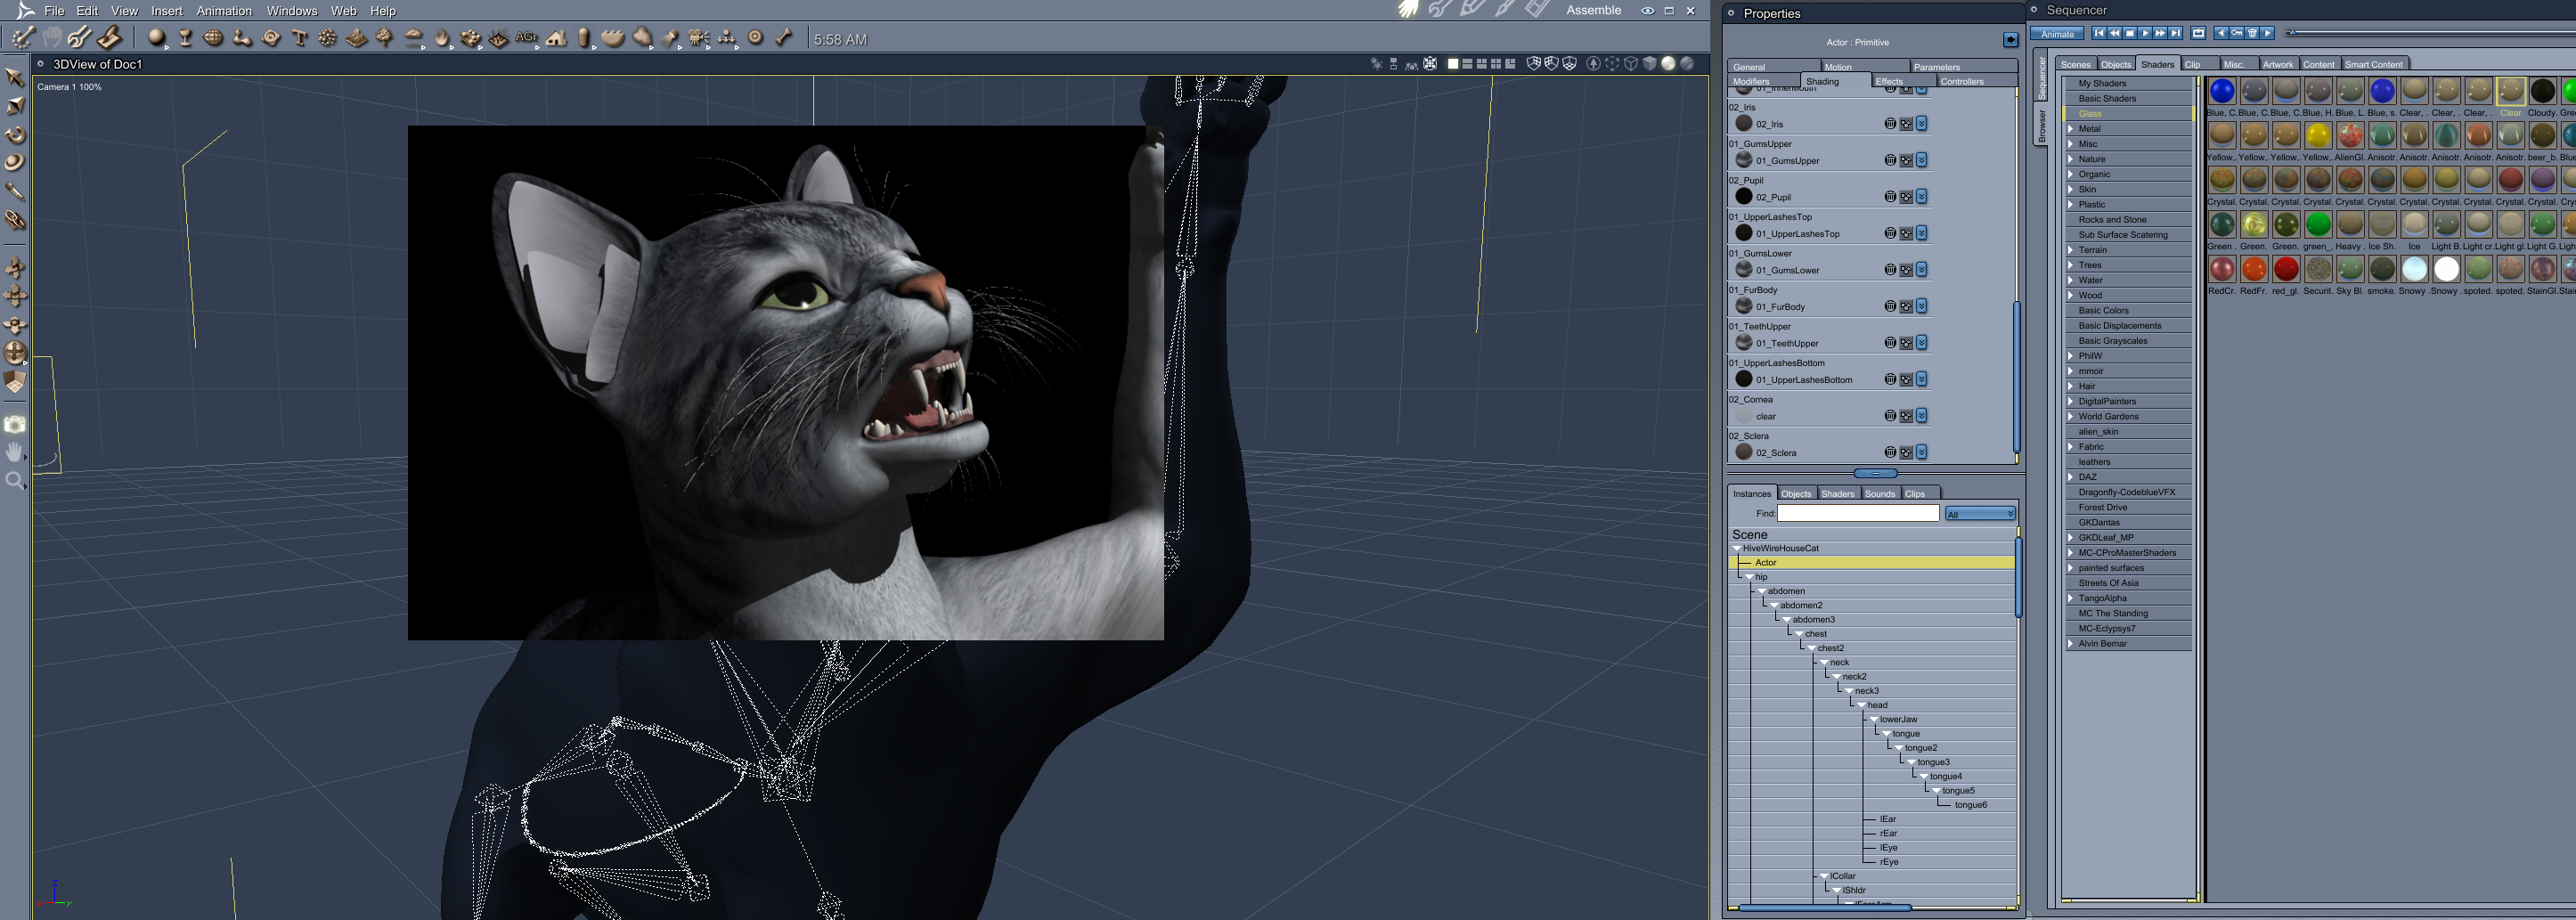Insert a fire primitive
Viewport: 2576px width, 920px height.
click(442, 38)
